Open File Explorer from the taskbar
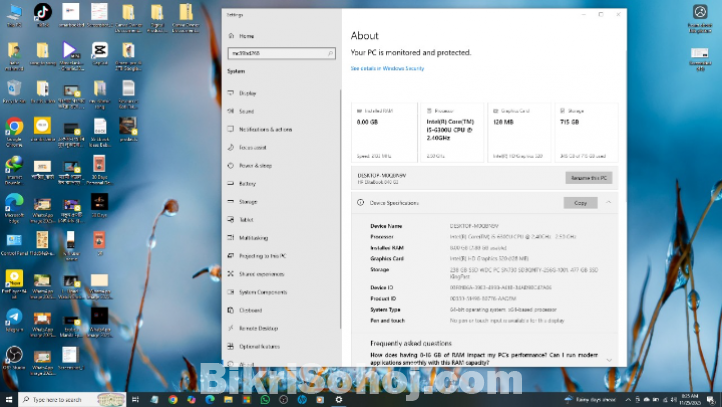The image size is (722, 407). 228,400
